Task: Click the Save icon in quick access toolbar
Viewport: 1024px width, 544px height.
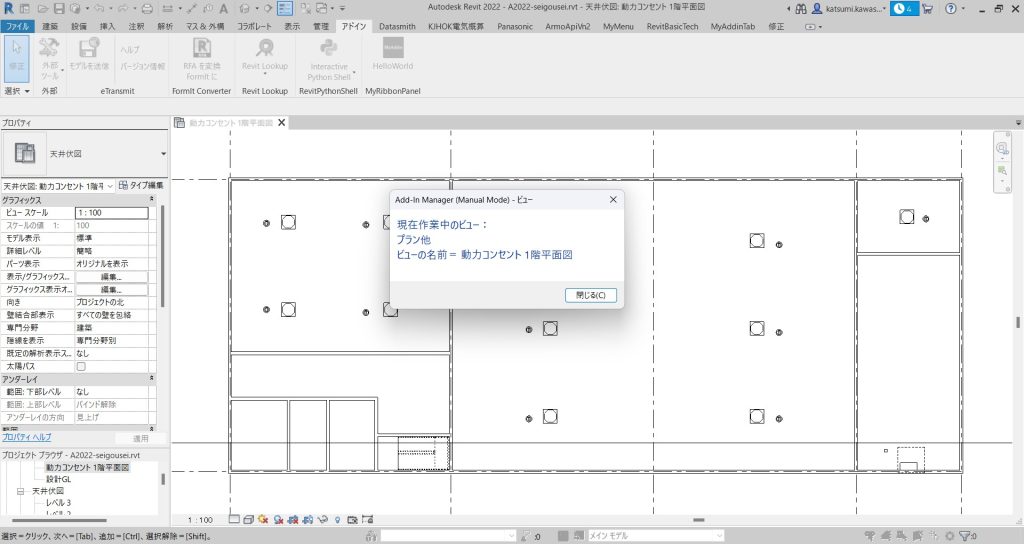Action: pos(58,8)
